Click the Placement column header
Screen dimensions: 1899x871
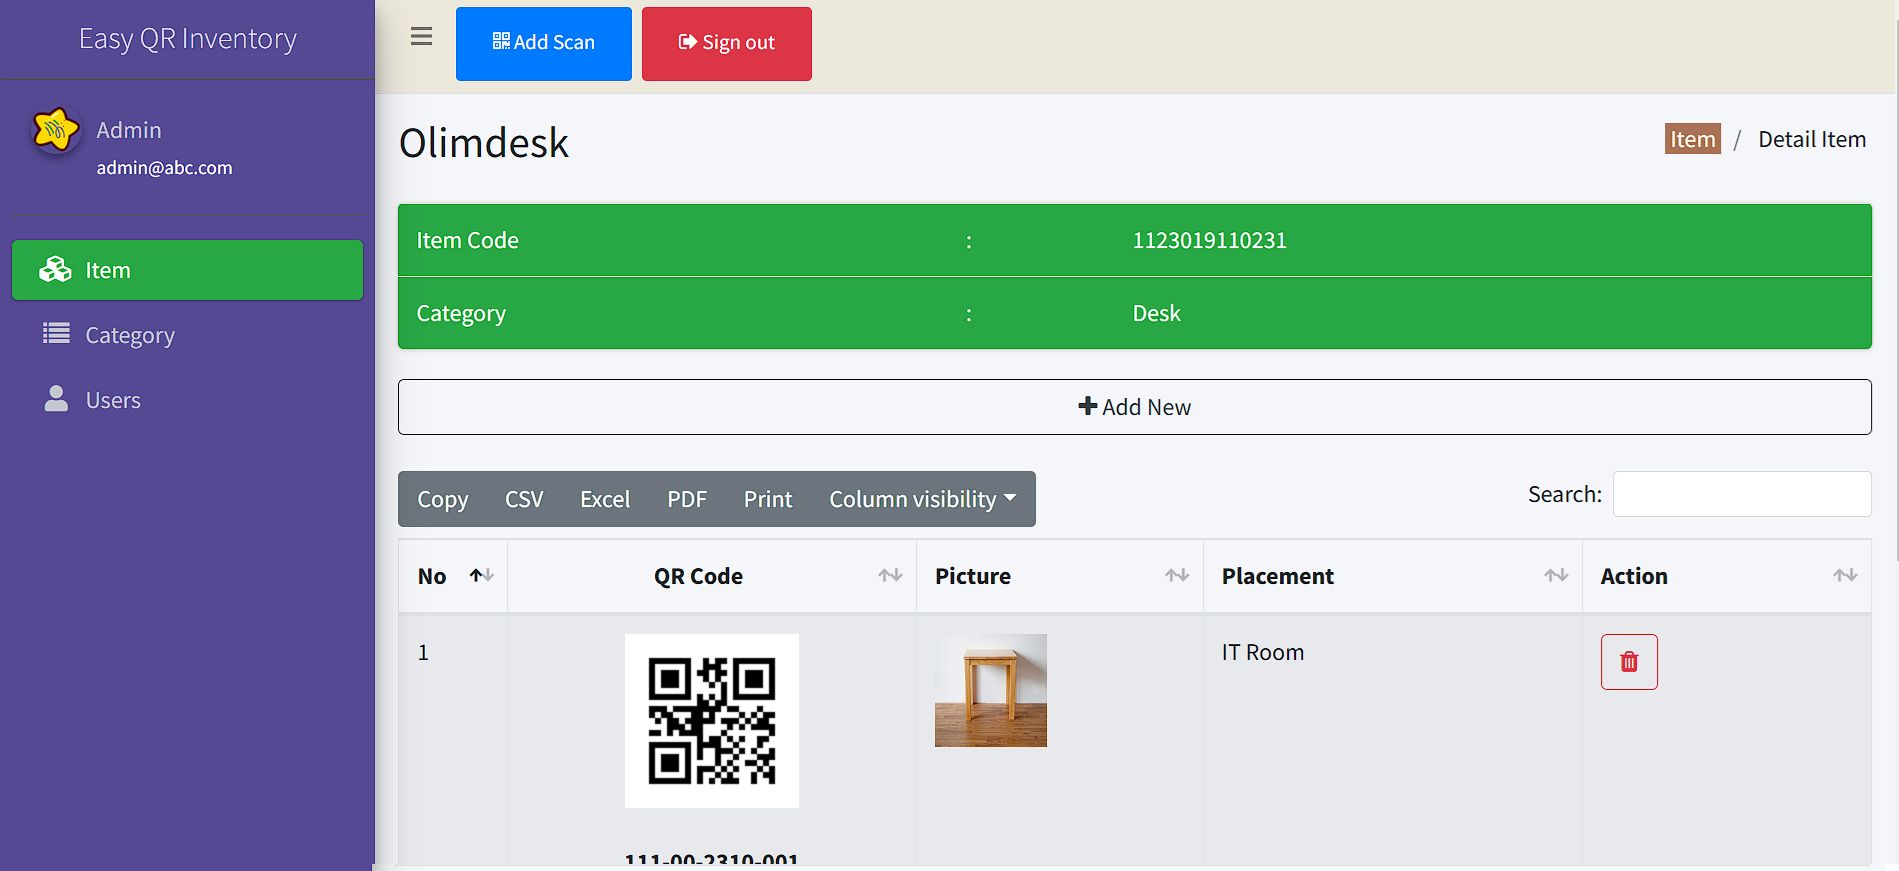coord(1393,576)
